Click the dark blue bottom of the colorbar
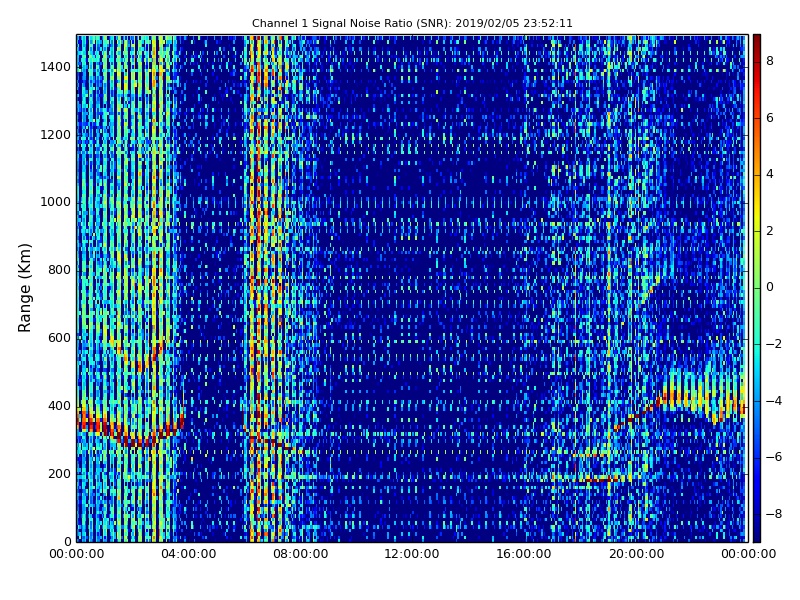Image resolution: width=800 pixels, height=600 pixels. click(x=757, y=537)
